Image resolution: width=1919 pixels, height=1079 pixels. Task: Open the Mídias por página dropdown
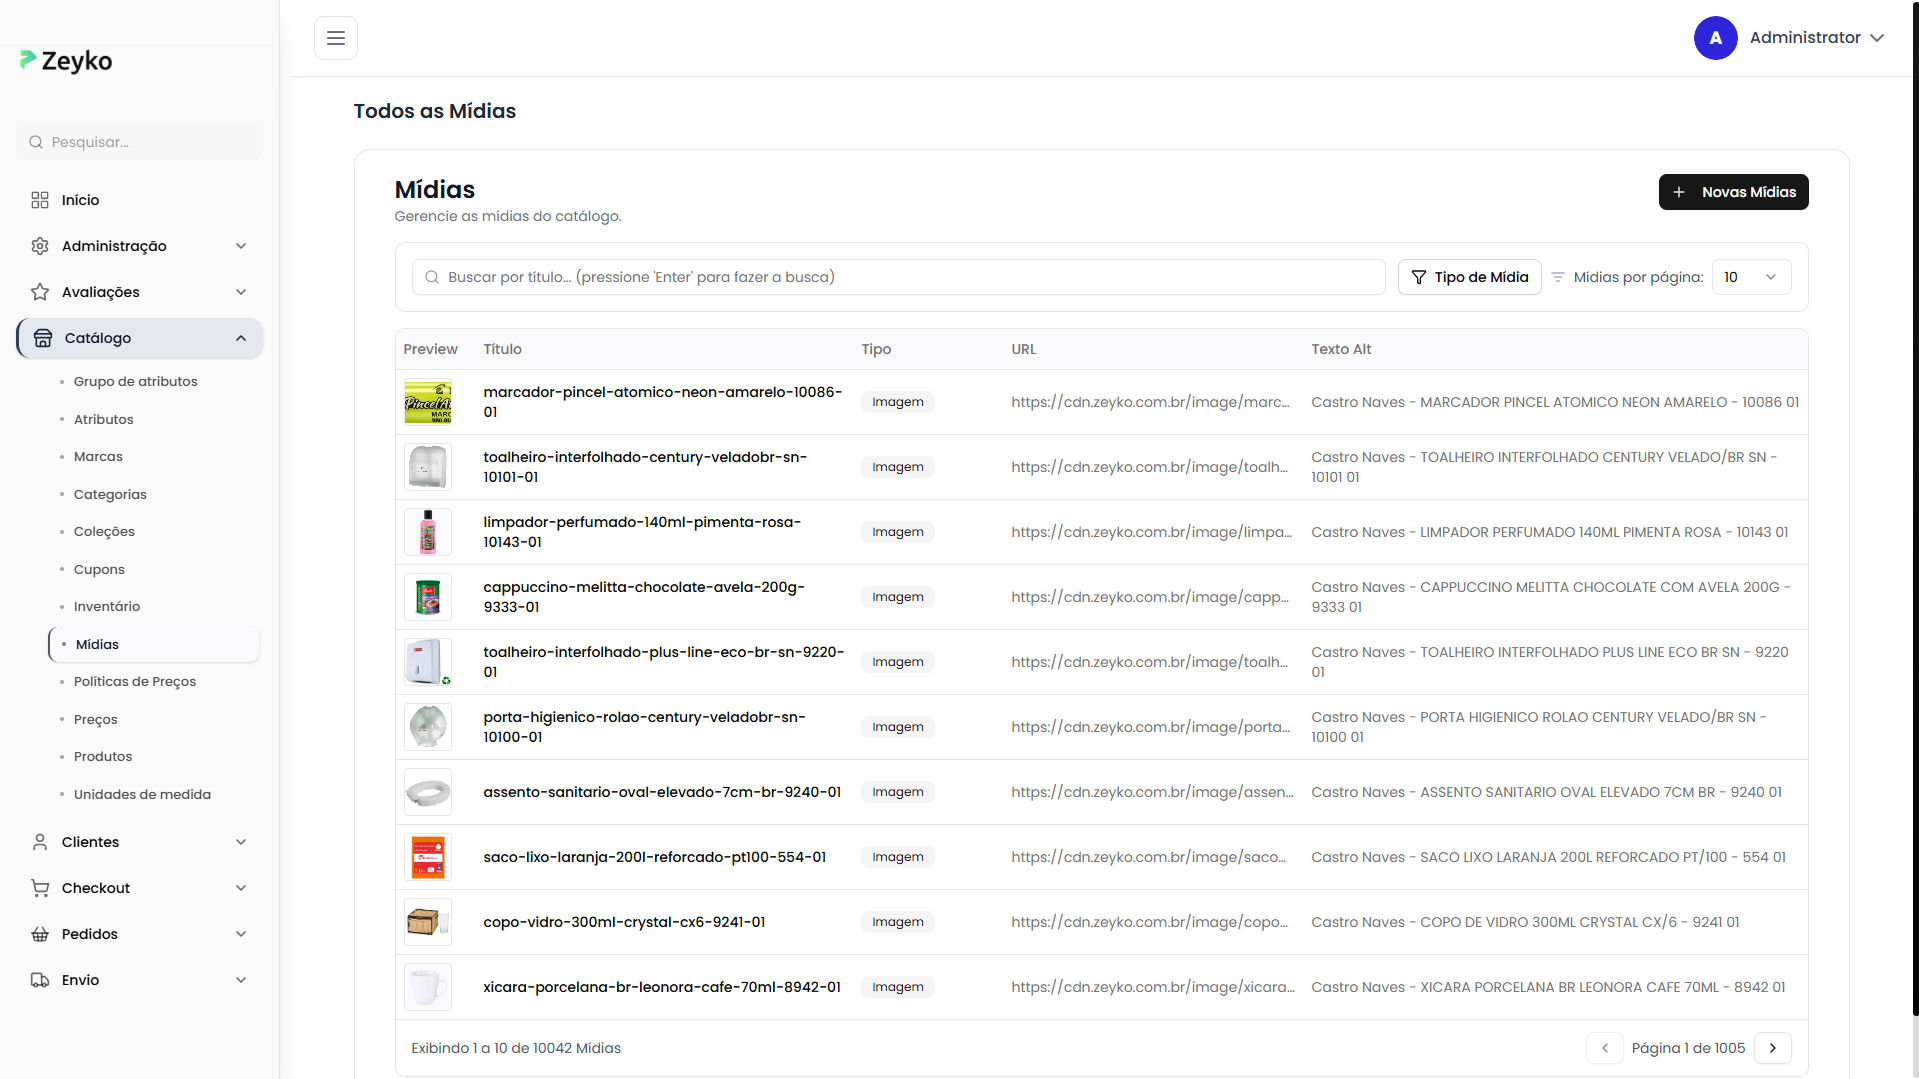pos(1751,277)
